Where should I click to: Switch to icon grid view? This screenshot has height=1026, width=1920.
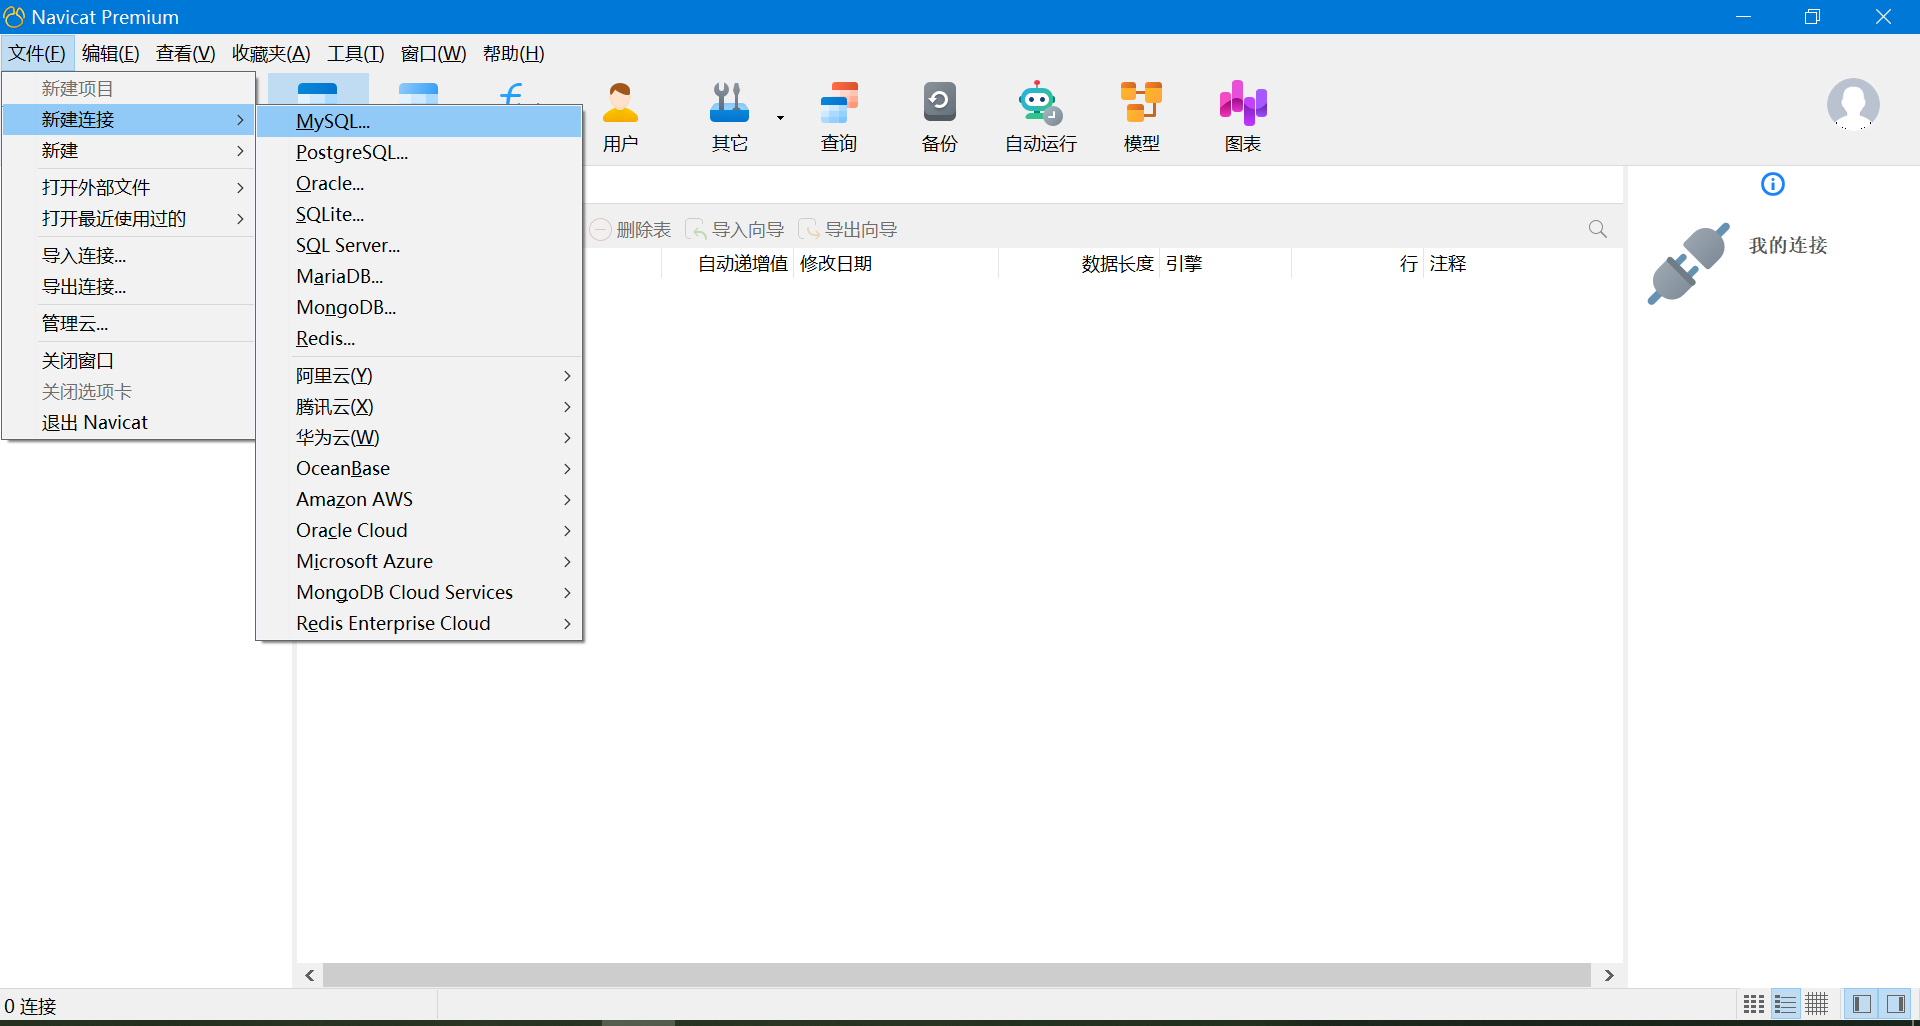tap(1754, 1004)
